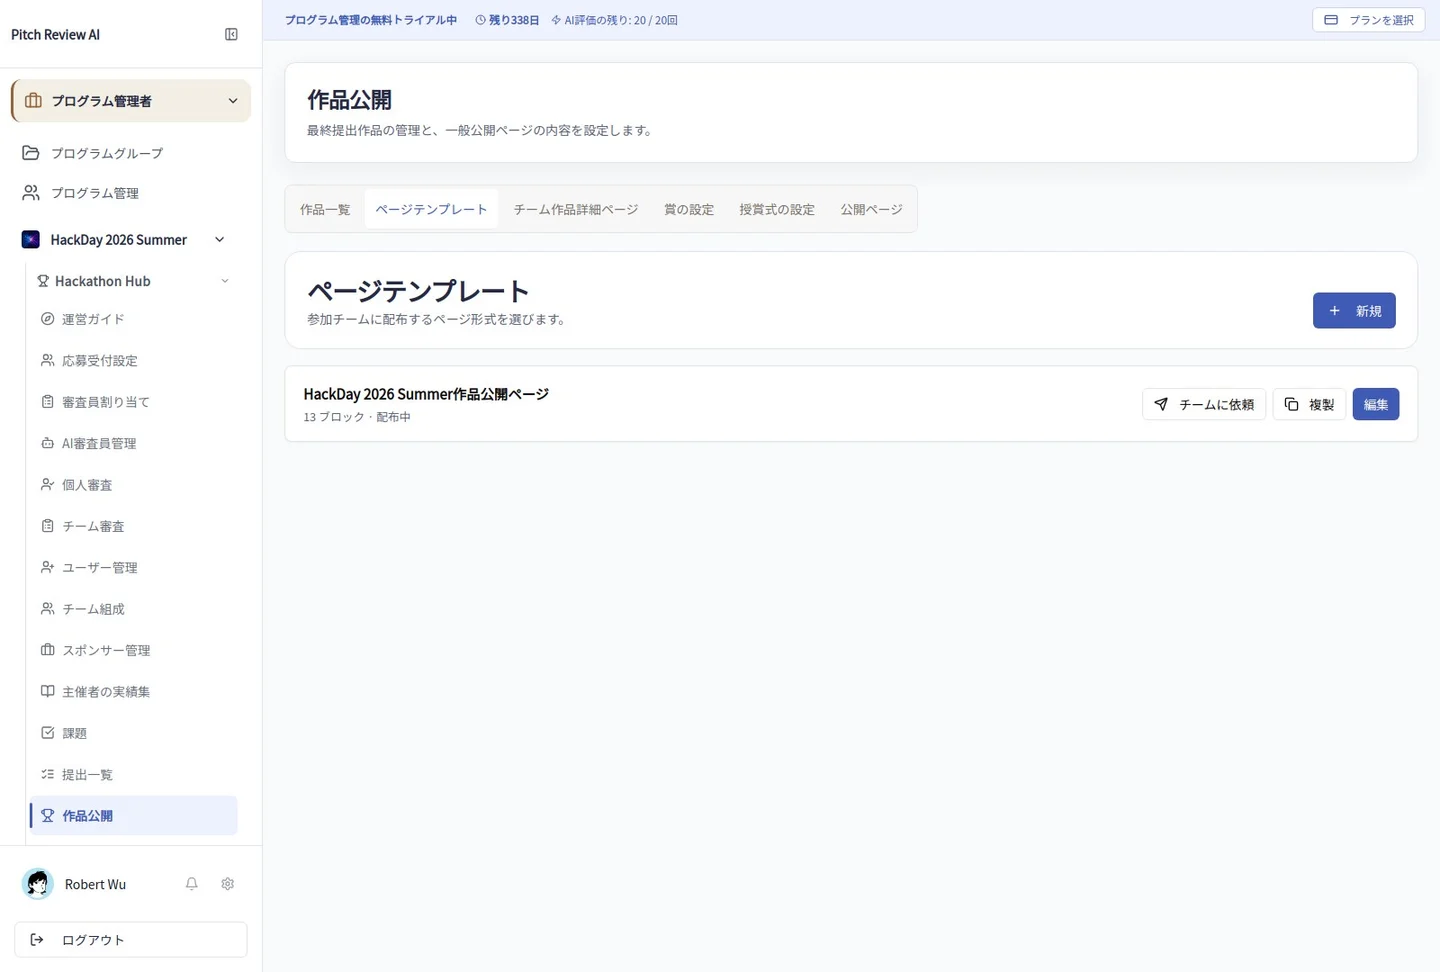Click 残り338日 trial status text

[507, 20]
